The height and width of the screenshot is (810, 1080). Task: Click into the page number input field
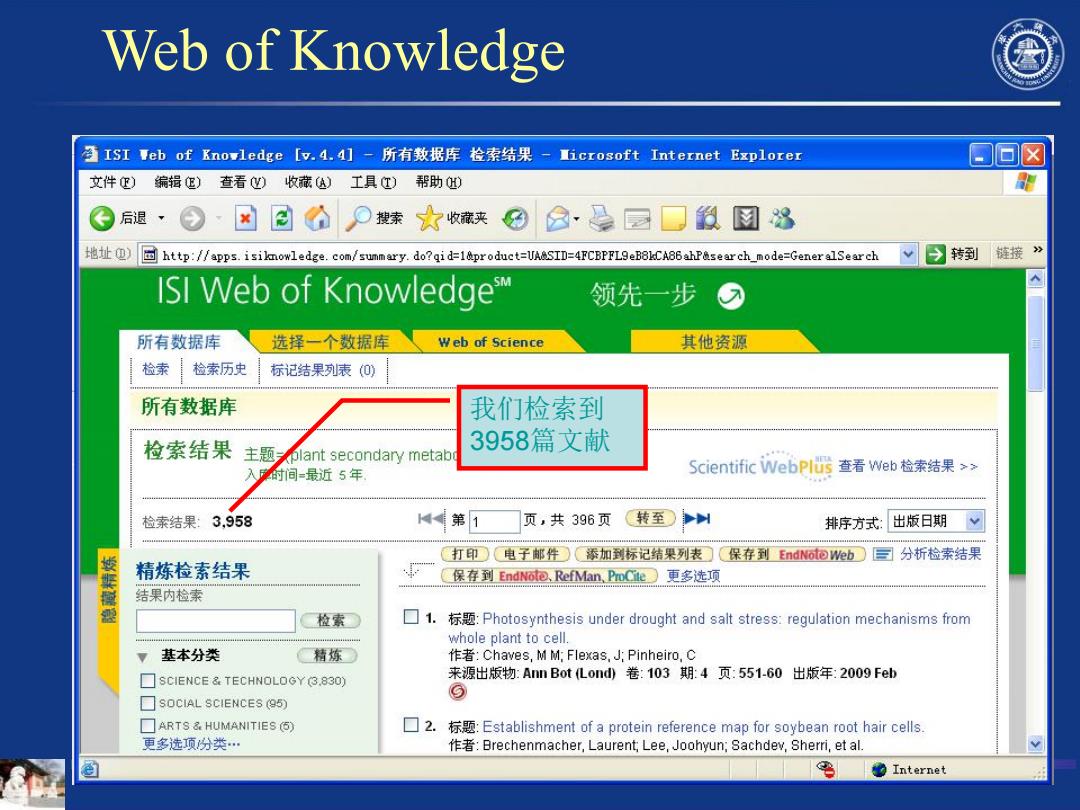(494, 521)
